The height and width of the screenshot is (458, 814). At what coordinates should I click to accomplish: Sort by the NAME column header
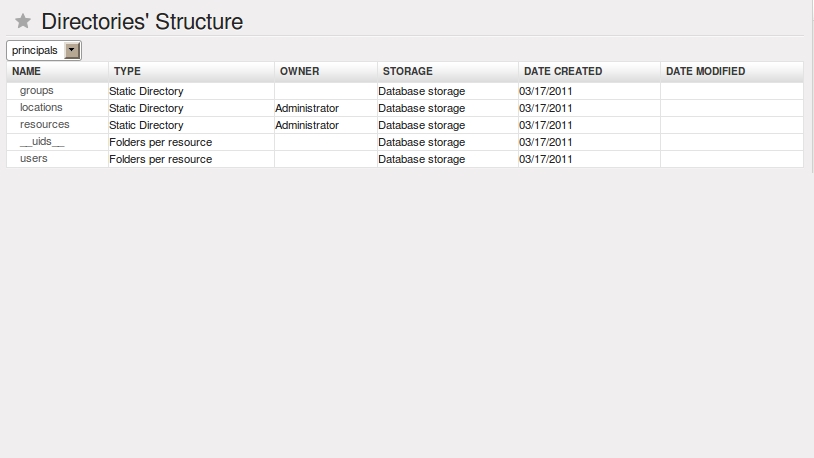click(26, 72)
